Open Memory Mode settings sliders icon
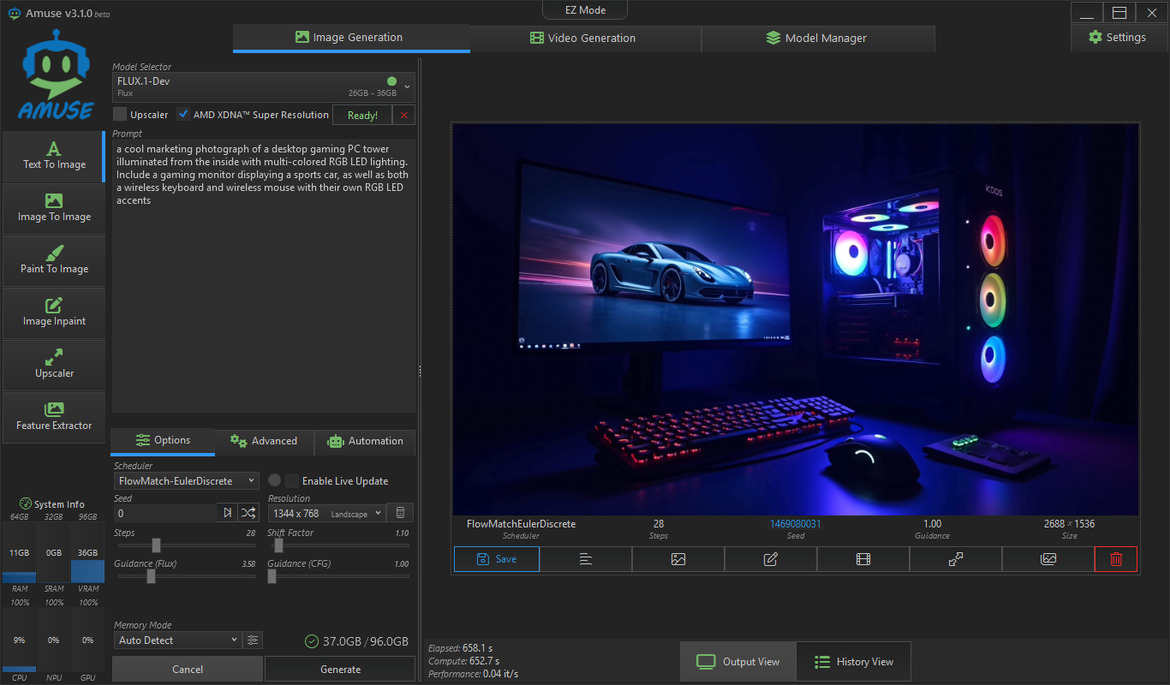 [x=253, y=640]
